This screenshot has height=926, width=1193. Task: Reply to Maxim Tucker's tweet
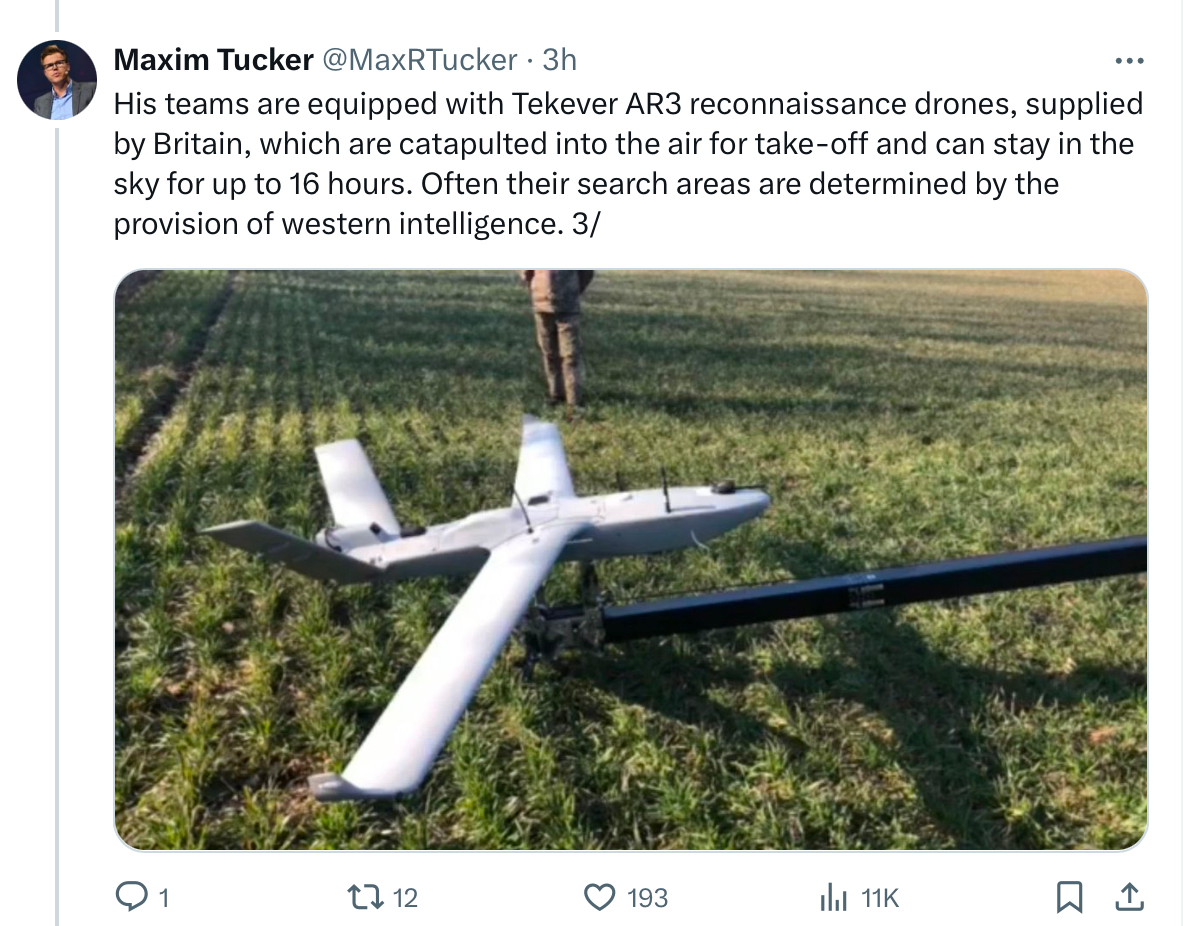(x=131, y=897)
